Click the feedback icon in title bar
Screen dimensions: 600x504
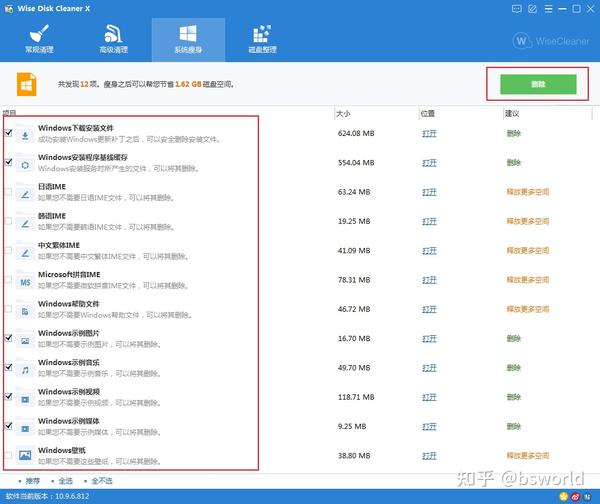(516, 9)
